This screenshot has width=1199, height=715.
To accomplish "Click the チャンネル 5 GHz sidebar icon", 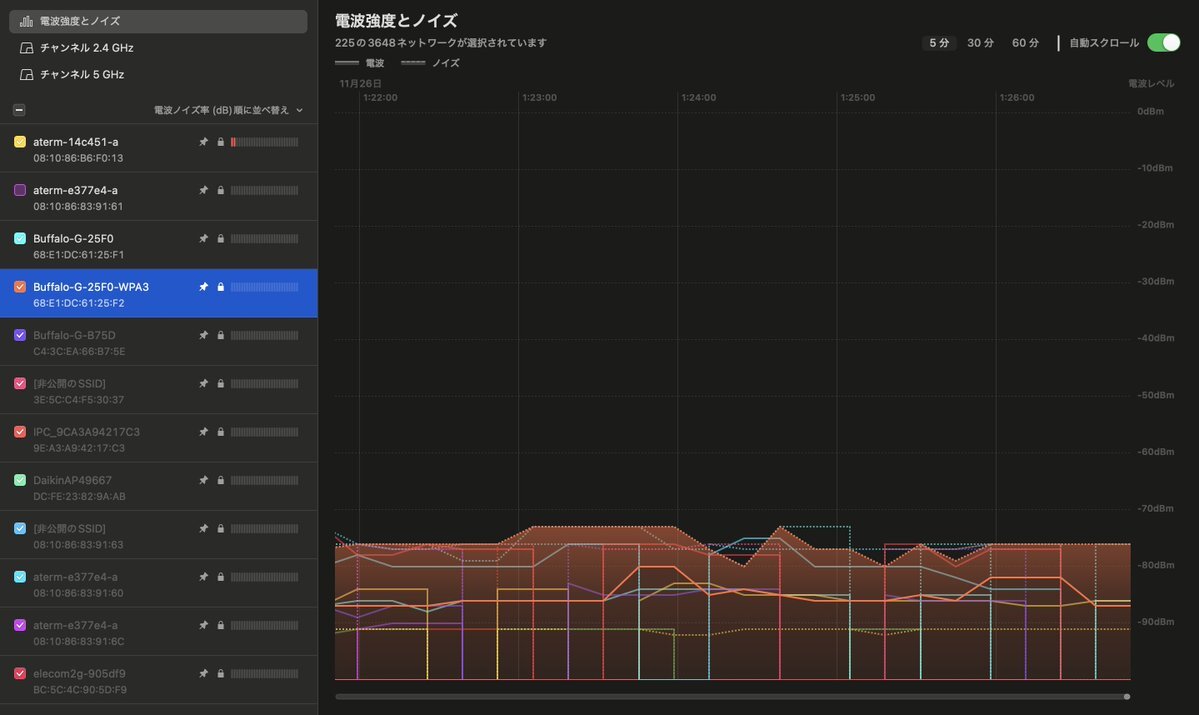I will [x=26, y=75].
